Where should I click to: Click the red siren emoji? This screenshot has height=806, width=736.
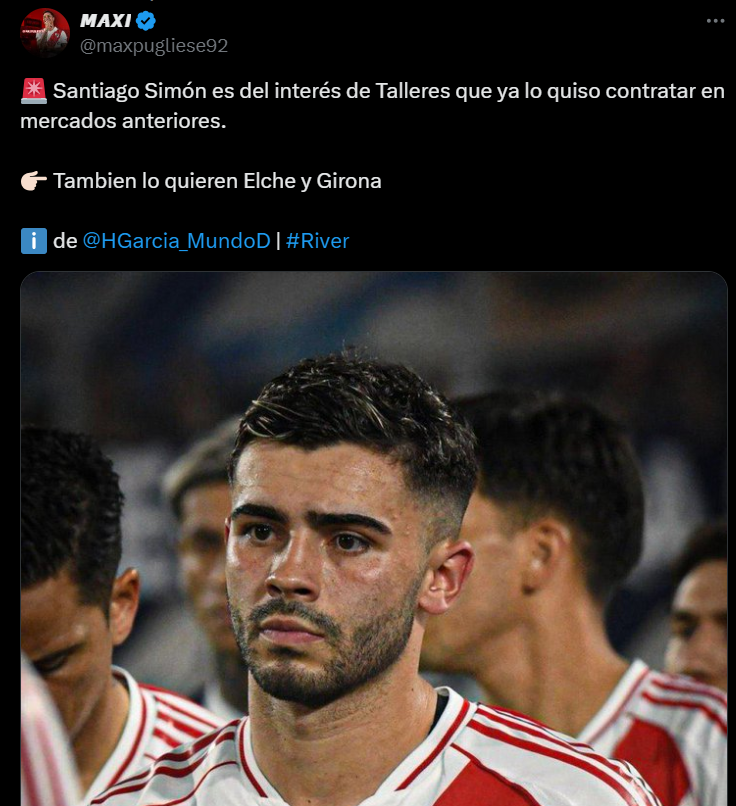pyautogui.click(x=34, y=91)
